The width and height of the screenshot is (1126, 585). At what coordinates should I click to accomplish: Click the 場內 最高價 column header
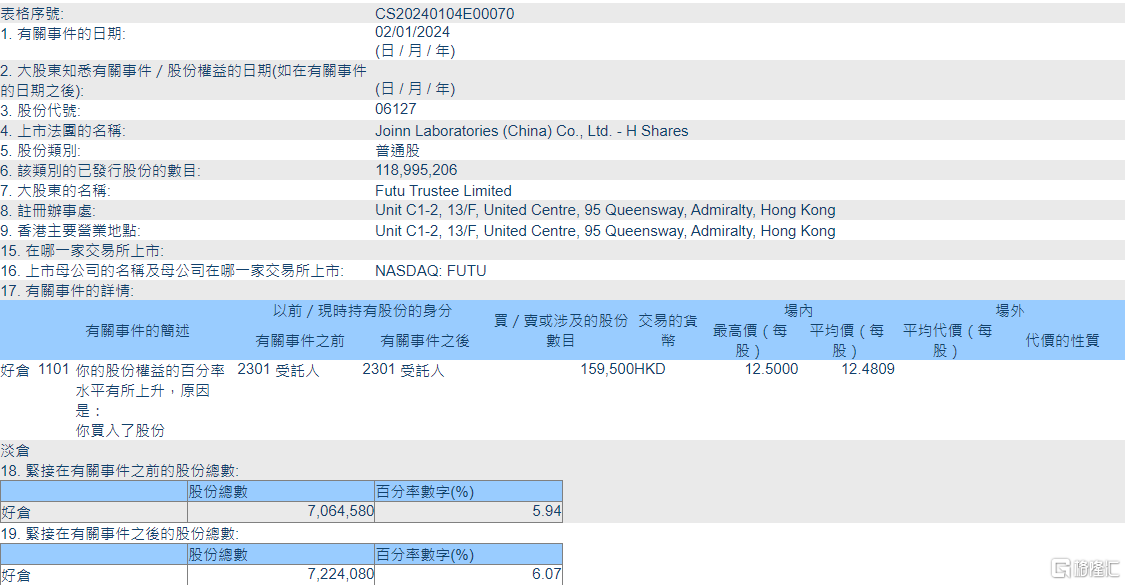[x=750, y=340]
